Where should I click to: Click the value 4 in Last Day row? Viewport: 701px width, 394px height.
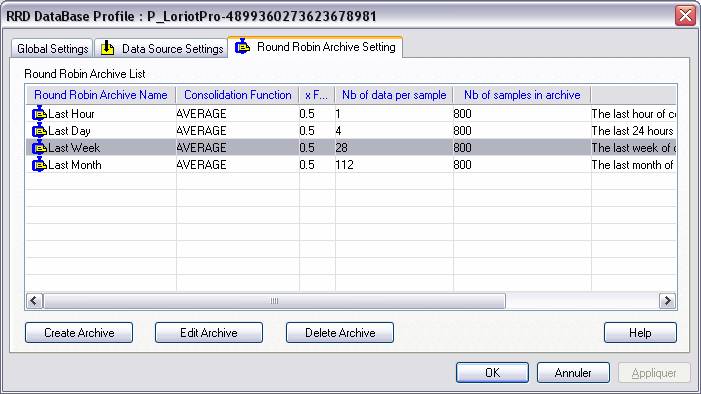(x=338, y=131)
